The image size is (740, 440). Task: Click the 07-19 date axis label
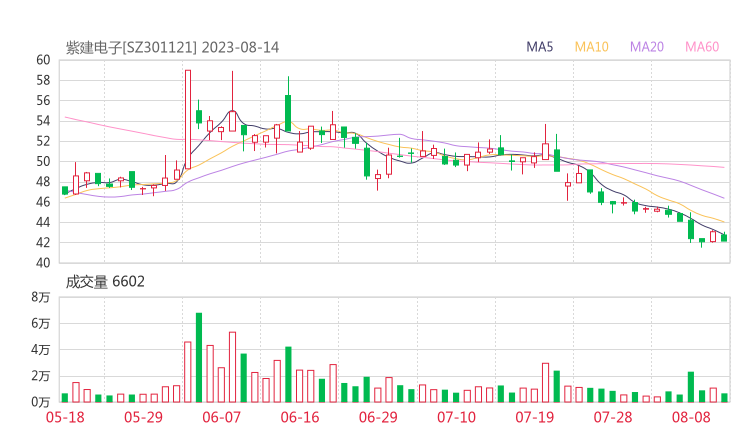tap(534, 417)
